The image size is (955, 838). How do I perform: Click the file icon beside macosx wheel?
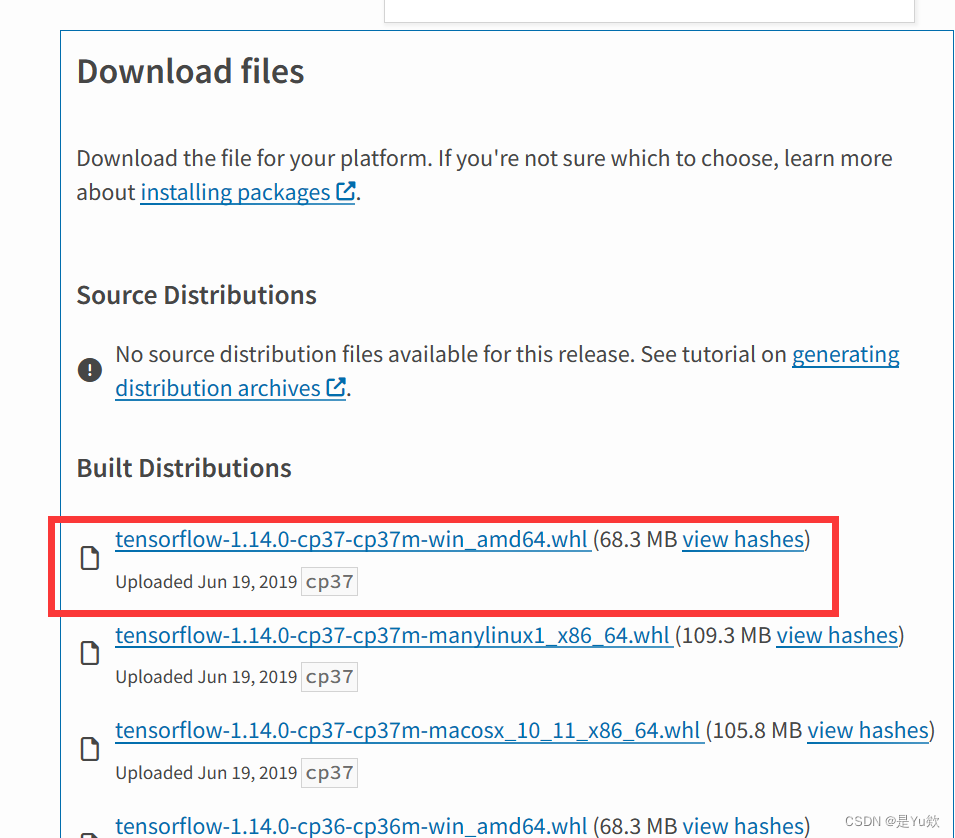(89, 748)
